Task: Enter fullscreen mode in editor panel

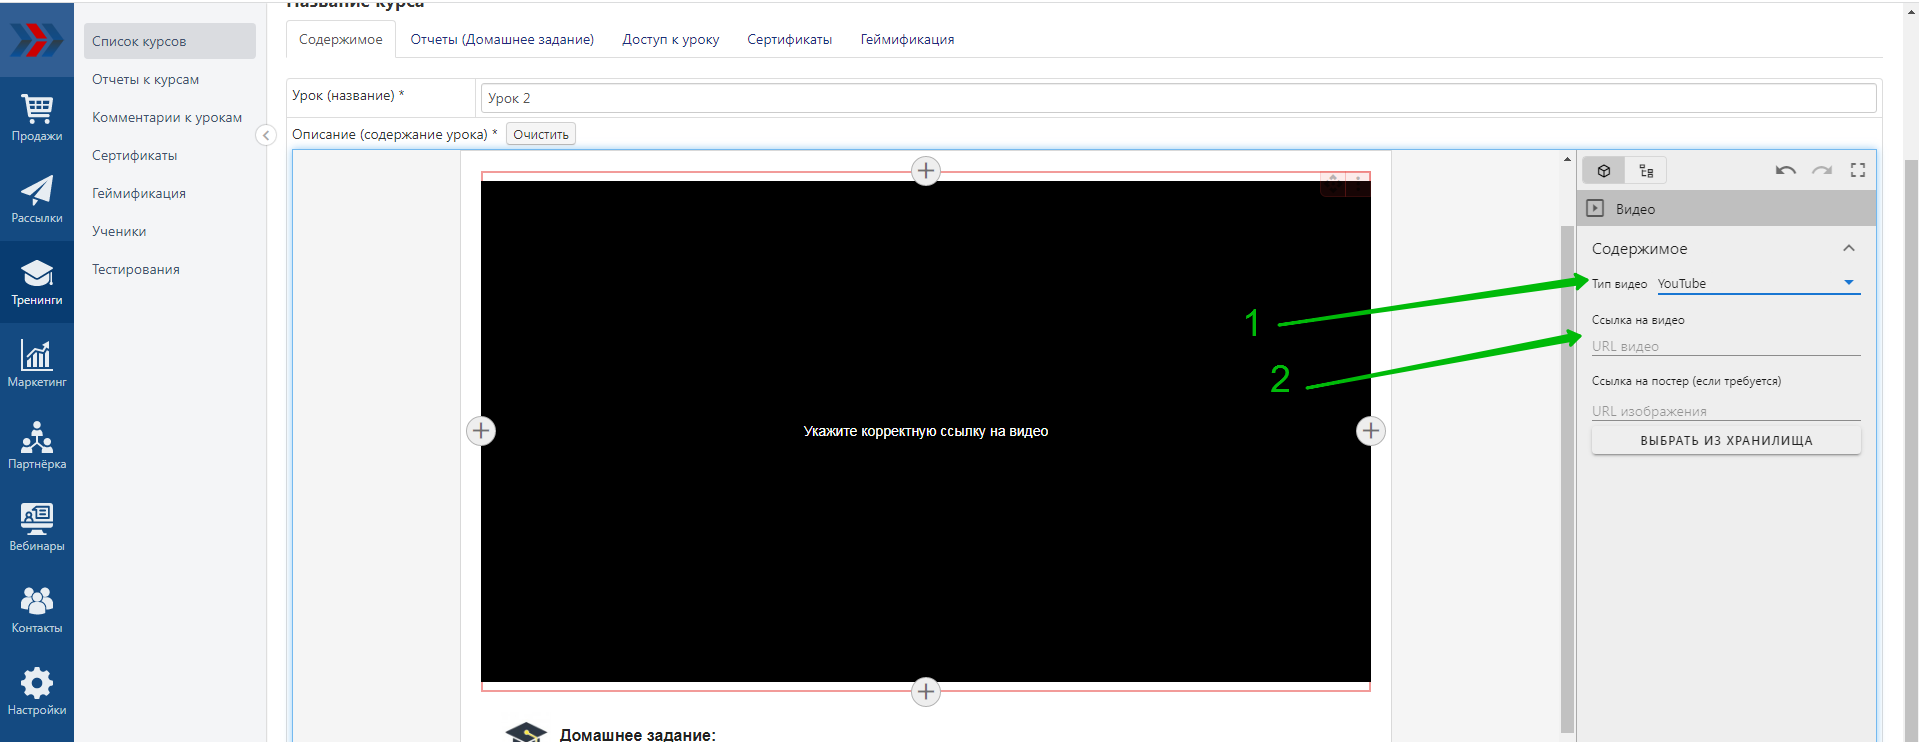Action: [1858, 171]
